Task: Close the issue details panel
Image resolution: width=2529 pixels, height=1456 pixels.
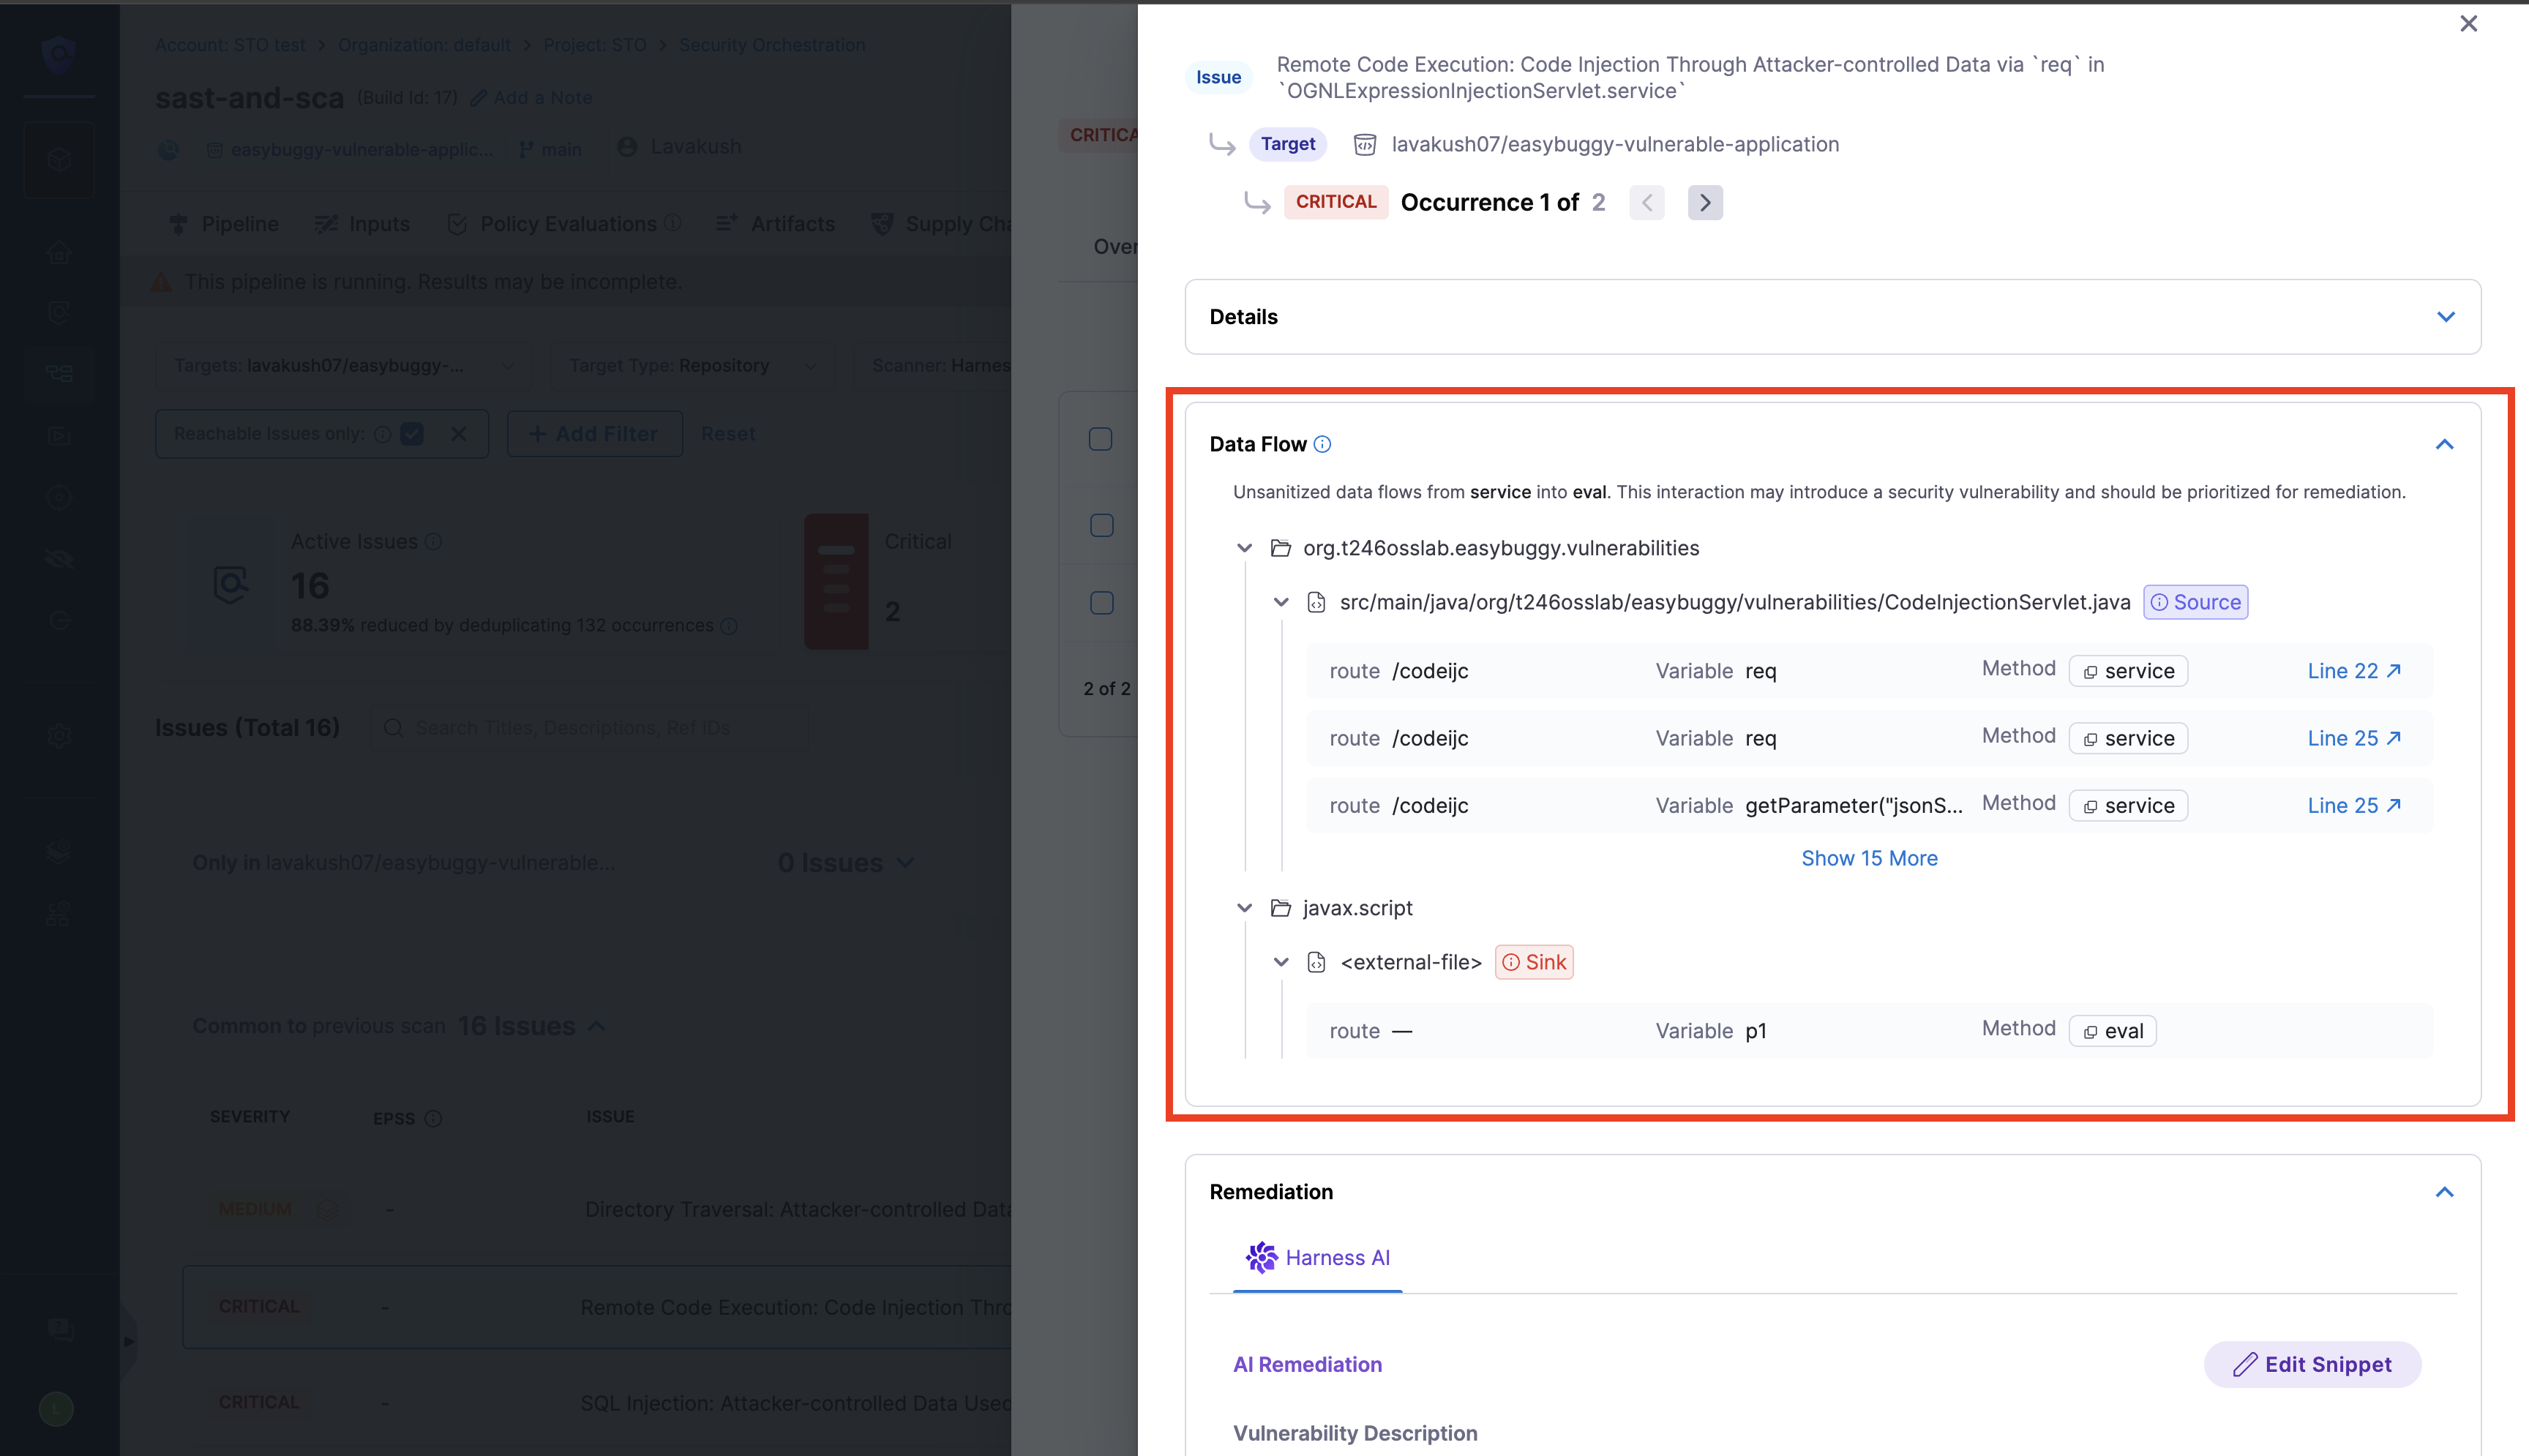Action: tap(2468, 23)
